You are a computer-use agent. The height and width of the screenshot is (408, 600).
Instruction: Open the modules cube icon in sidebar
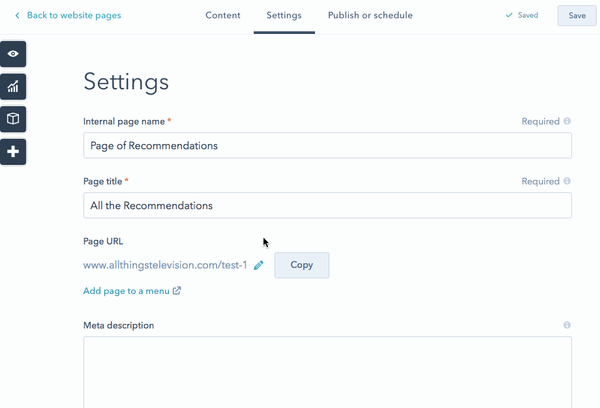point(13,119)
